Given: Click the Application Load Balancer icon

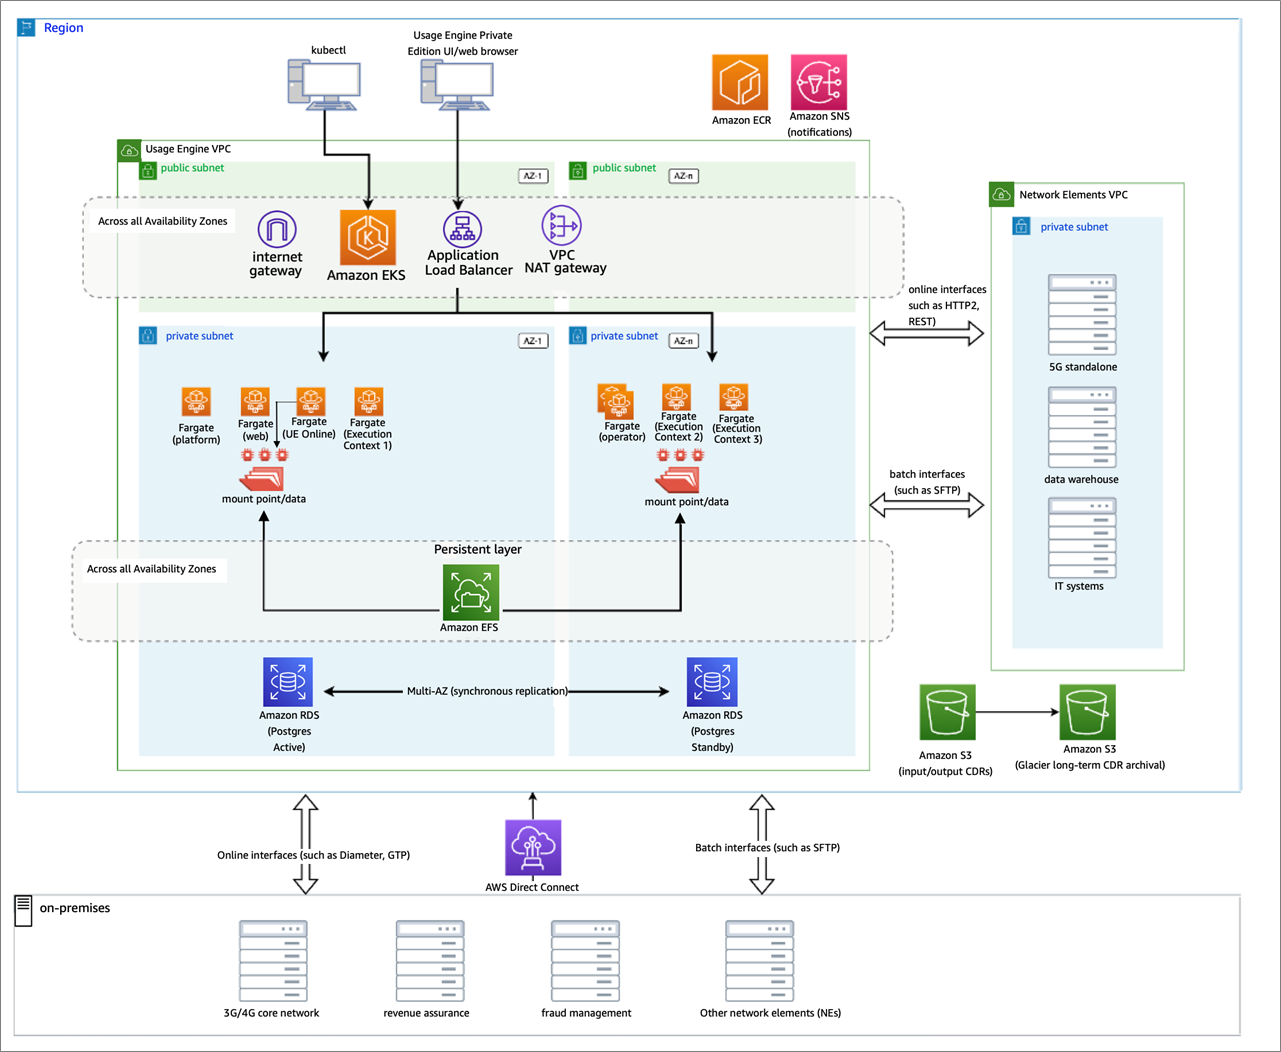Looking at the screenshot, I should click(x=462, y=229).
